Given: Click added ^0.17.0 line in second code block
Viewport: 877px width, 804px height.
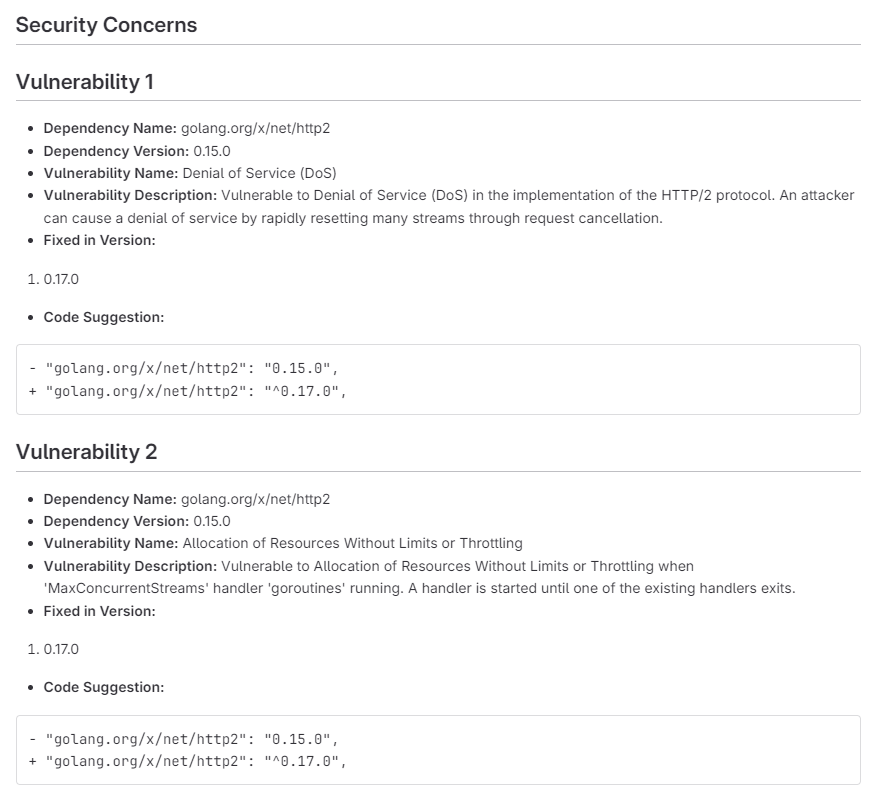Looking at the screenshot, I should tap(188, 761).
